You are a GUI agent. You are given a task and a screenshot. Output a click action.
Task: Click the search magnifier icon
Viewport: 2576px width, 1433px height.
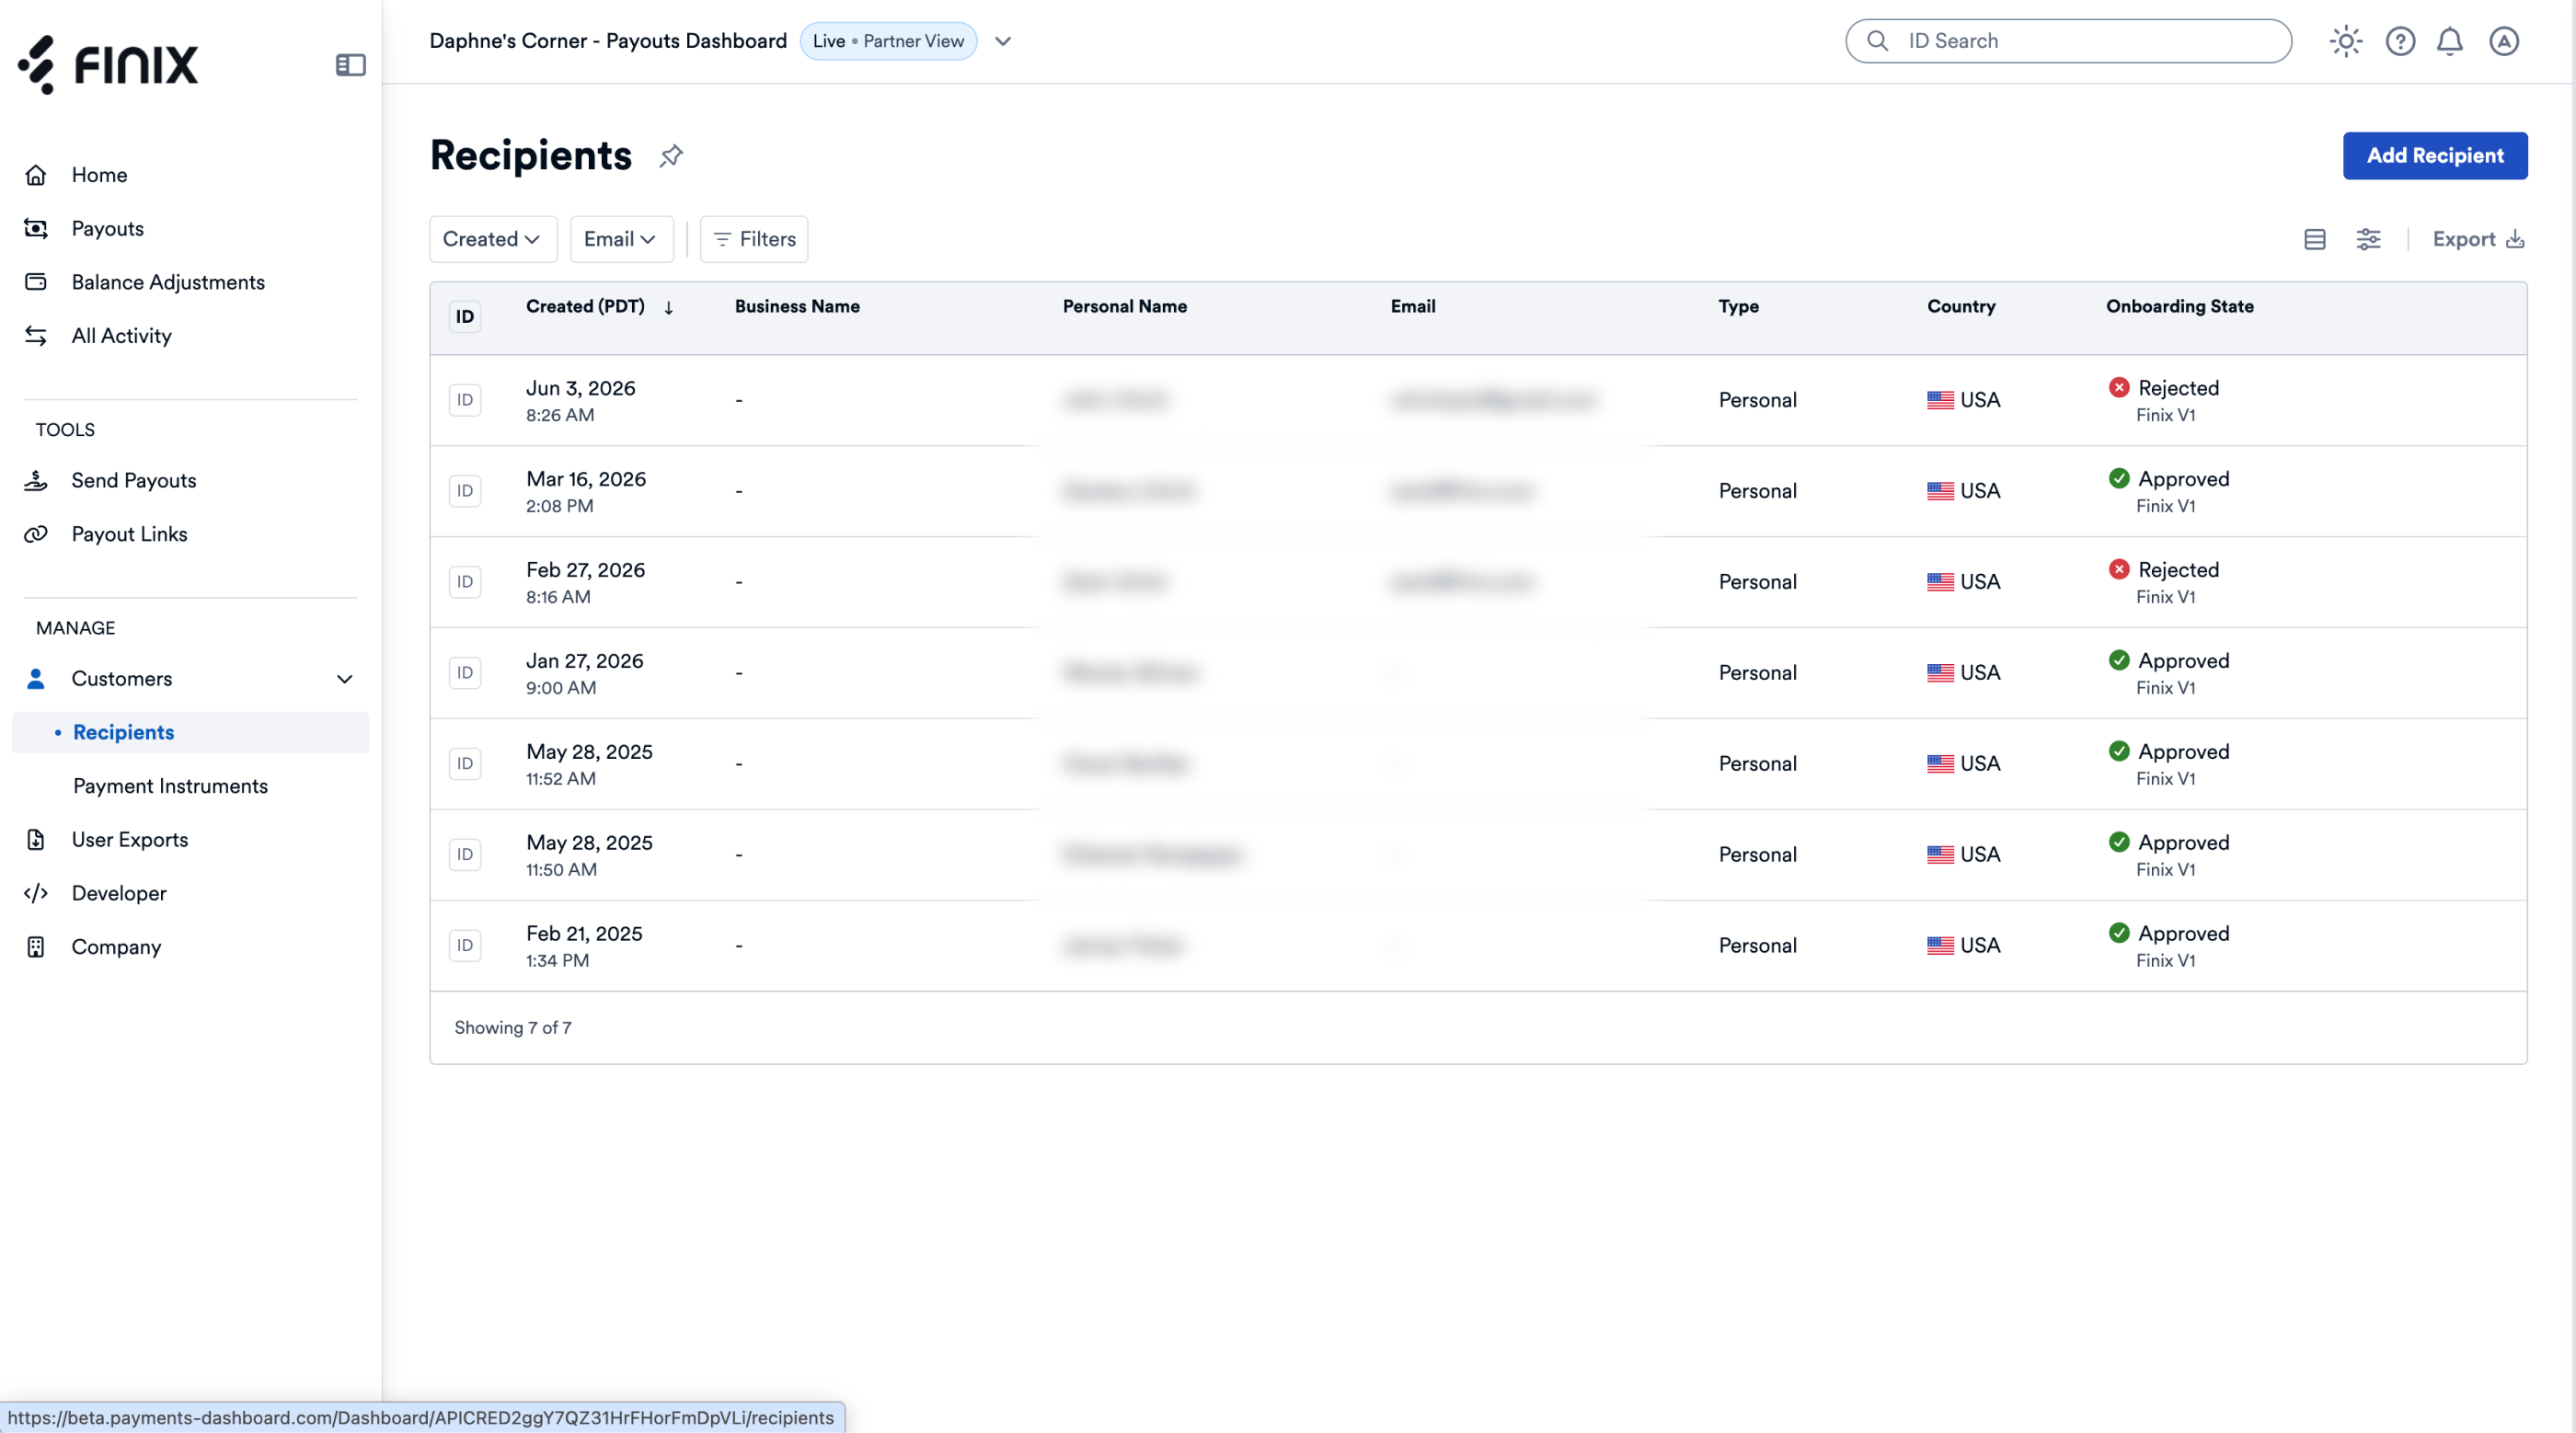click(x=1878, y=41)
